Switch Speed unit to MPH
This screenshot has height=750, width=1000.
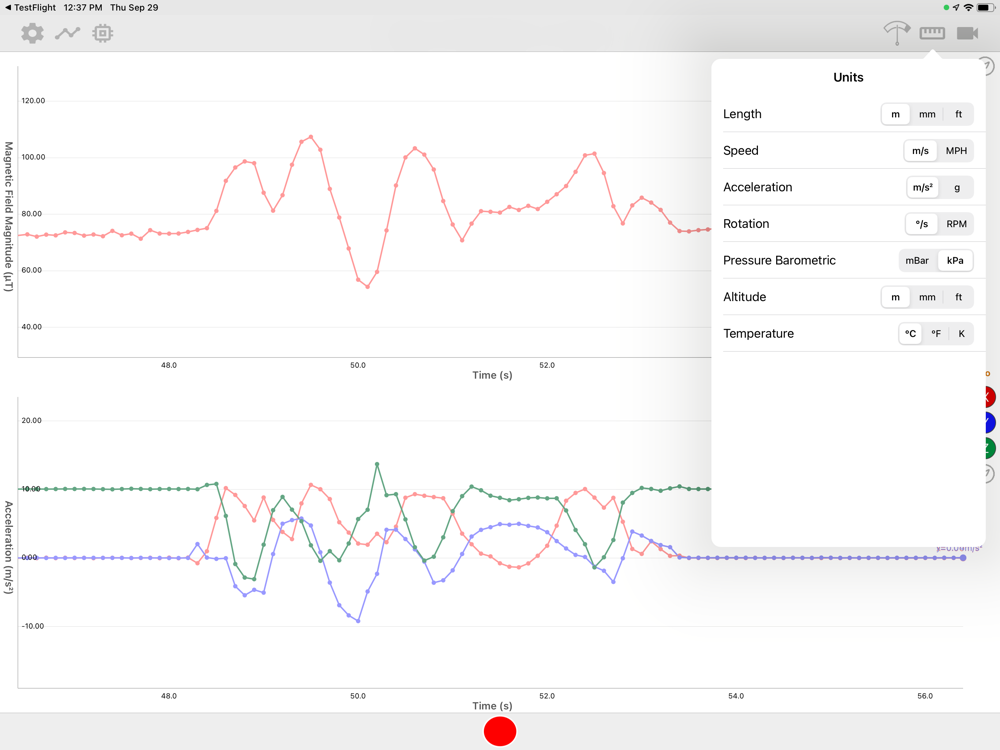pos(956,151)
